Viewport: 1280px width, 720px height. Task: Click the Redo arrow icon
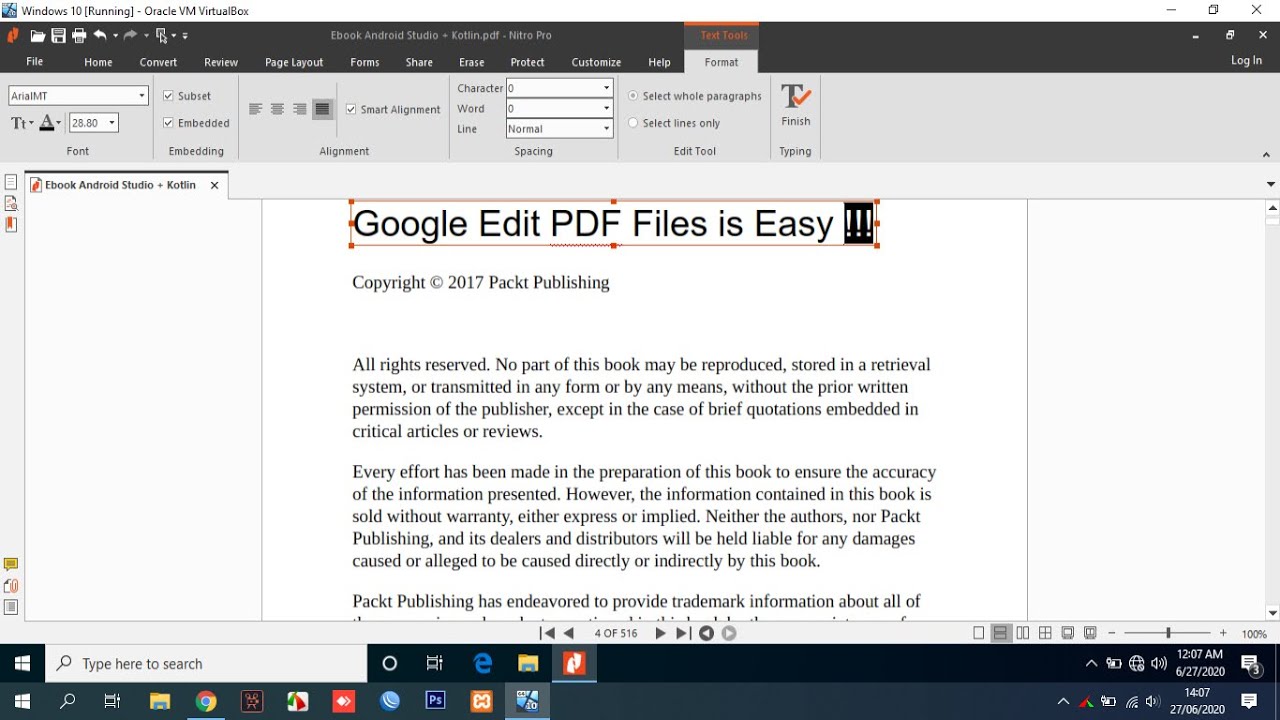click(x=130, y=35)
